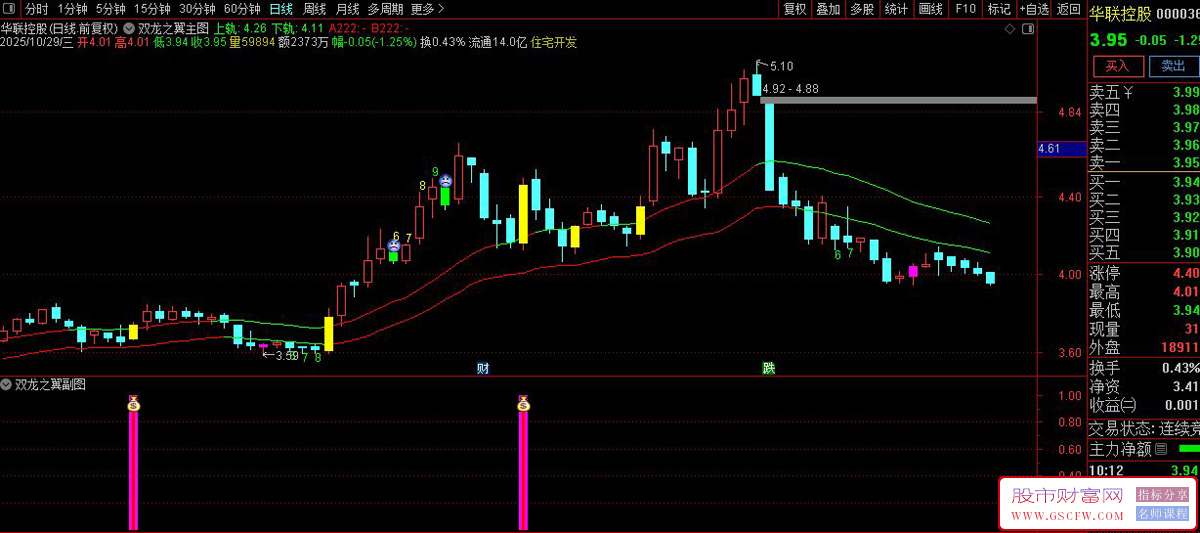The width and height of the screenshot is (1200, 533).
Task: Click the 上轨: 4.26 indicator value
Action: (x=240, y=28)
